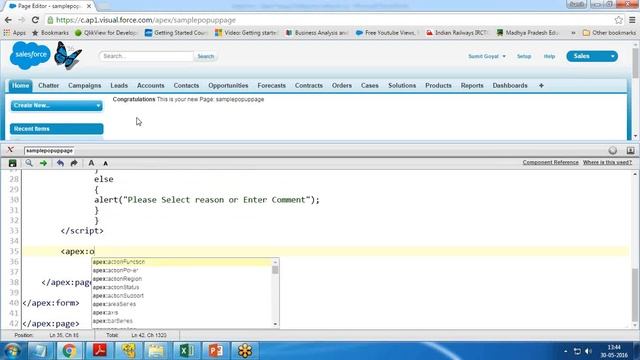Open Windows Start menu
The width and height of the screenshot is (640, 360).
pos(12,351)
